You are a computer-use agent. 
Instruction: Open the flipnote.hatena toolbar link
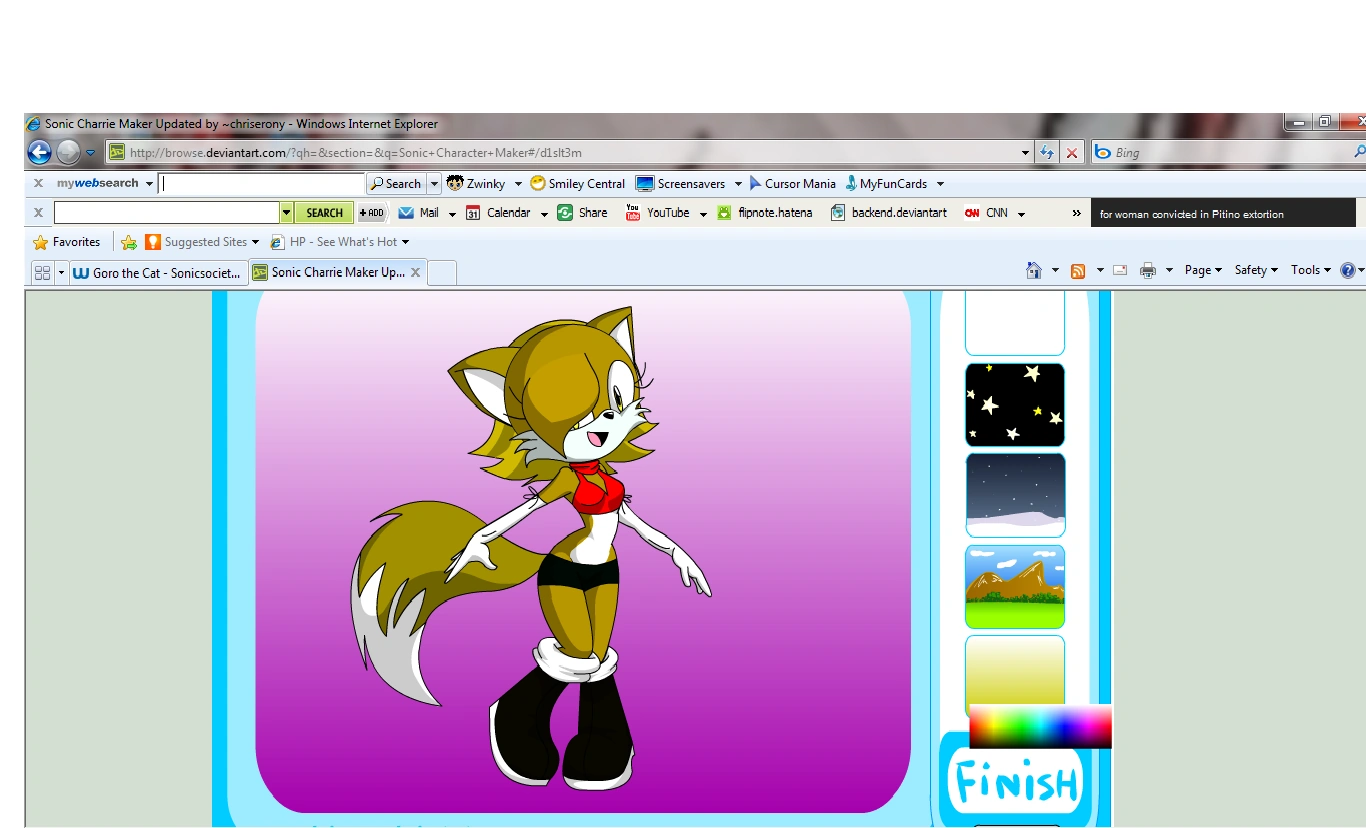coord(765,213)
